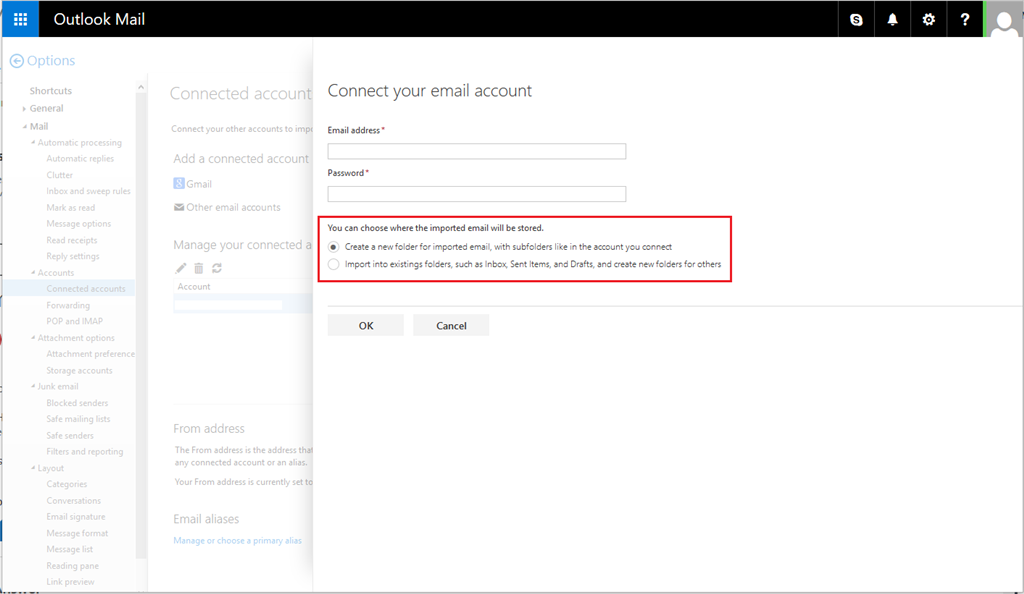Click the refresh icon for connected accounts
The height and width of the screenshot is (594, 1024).
pyautogui.click(x=217, y=268)
